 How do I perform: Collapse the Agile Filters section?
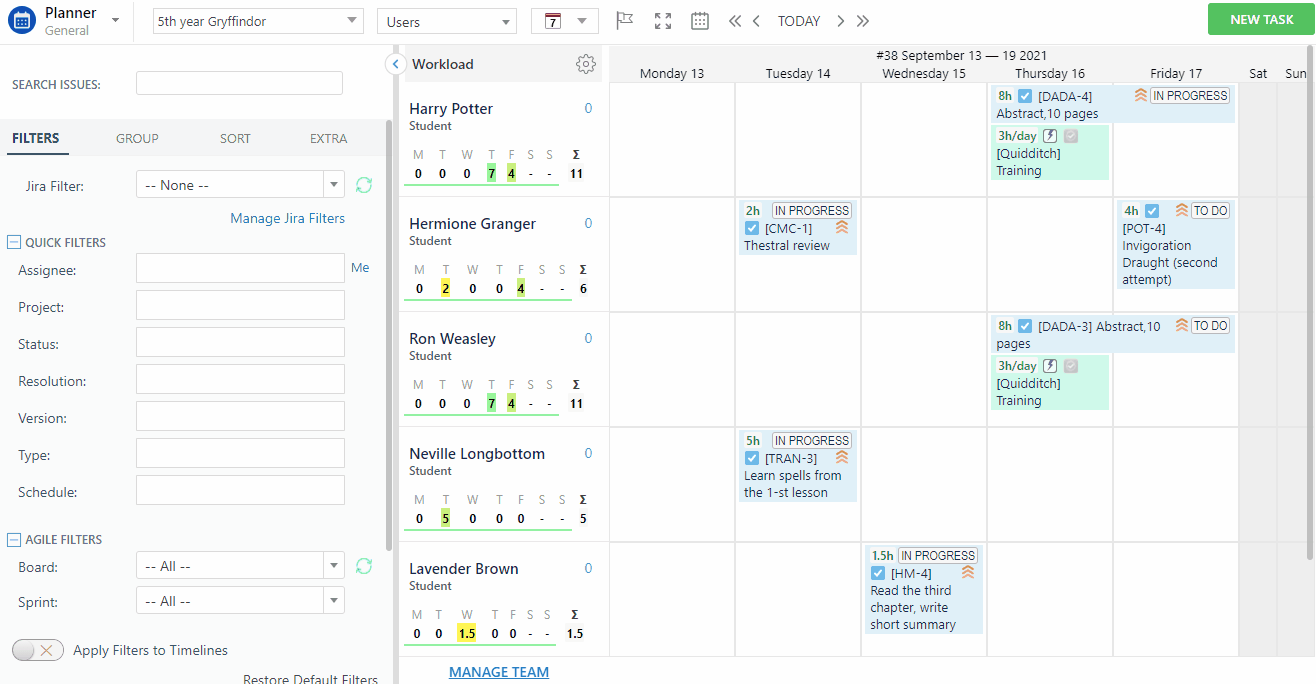click(14, 540)
